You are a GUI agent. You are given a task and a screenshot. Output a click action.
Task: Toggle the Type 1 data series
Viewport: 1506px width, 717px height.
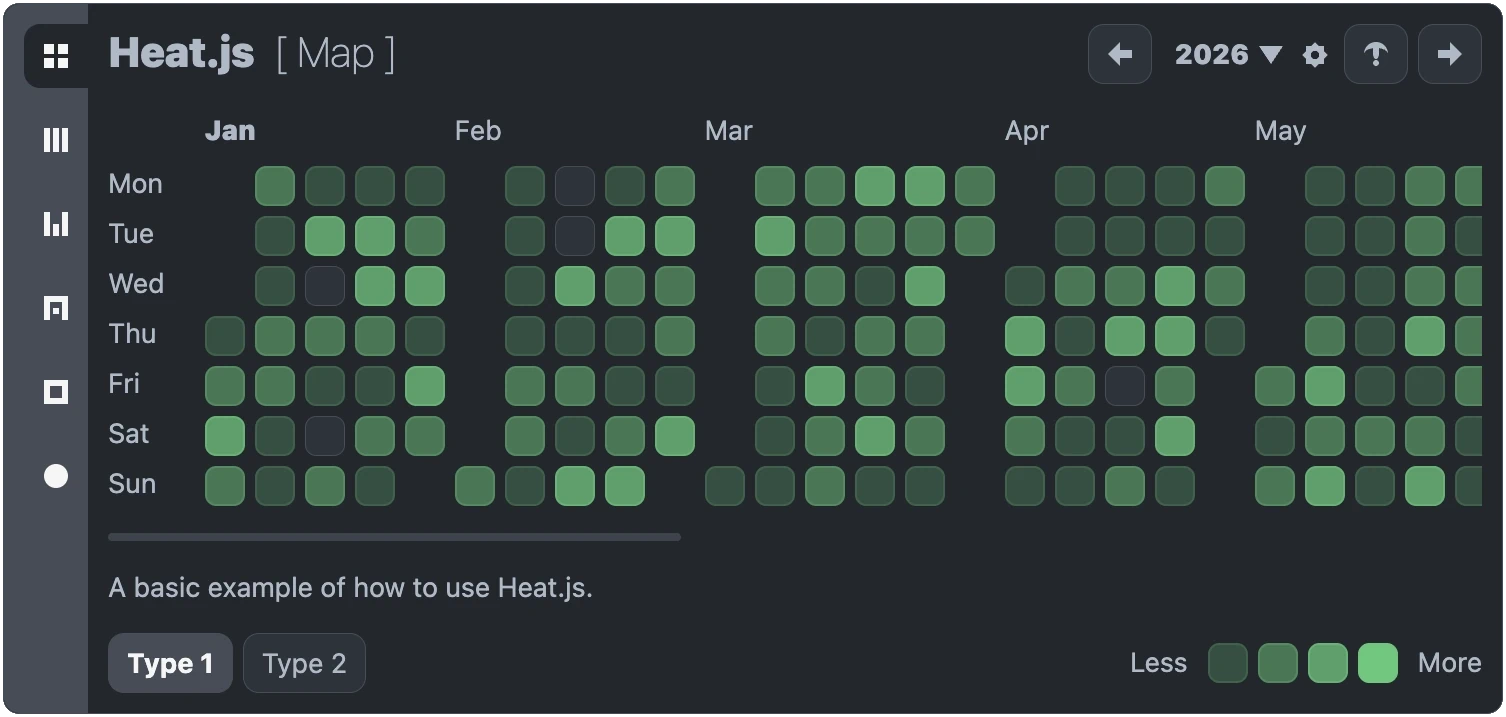170,663
